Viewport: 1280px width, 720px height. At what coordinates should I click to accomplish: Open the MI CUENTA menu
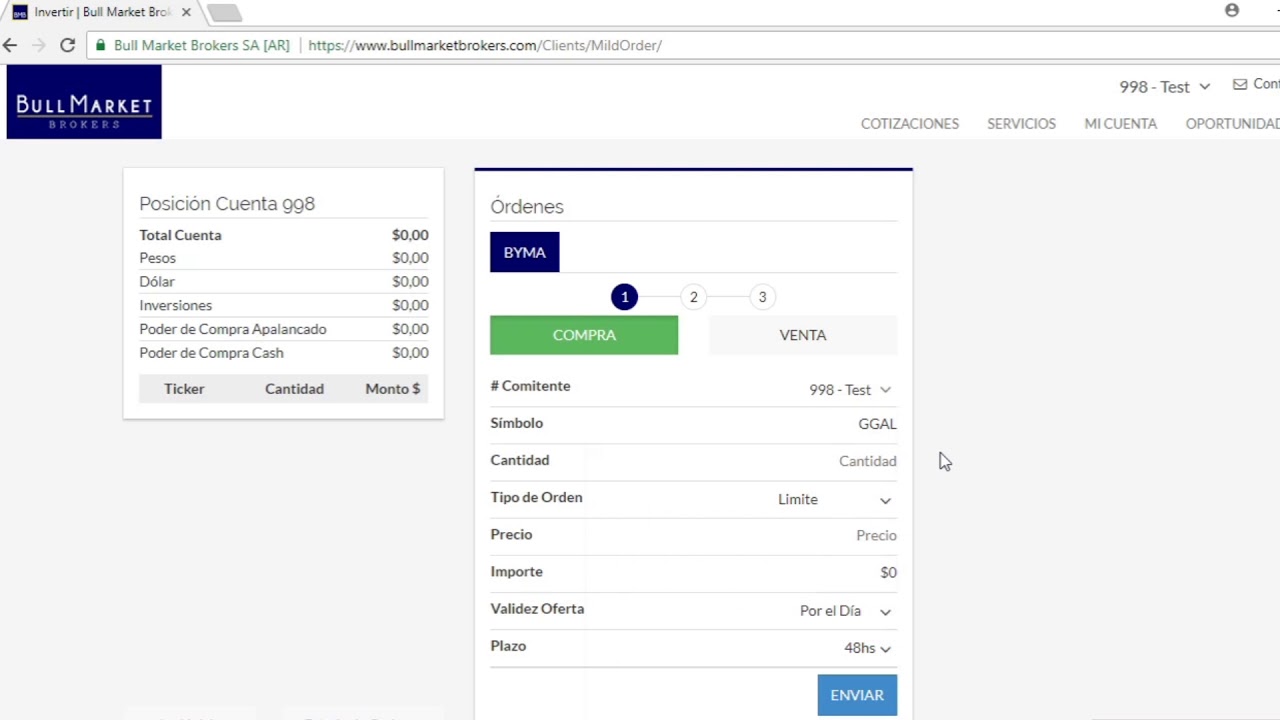[1120, 124]
